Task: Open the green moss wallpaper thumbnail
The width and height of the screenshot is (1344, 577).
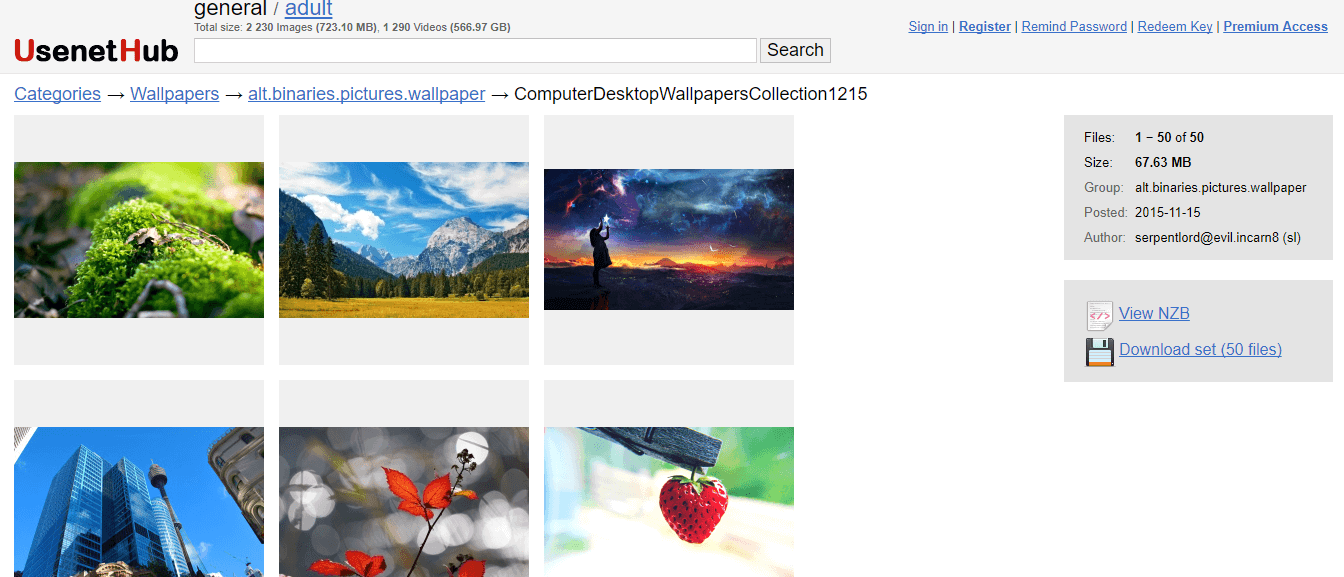Action: tap(139, 240)
